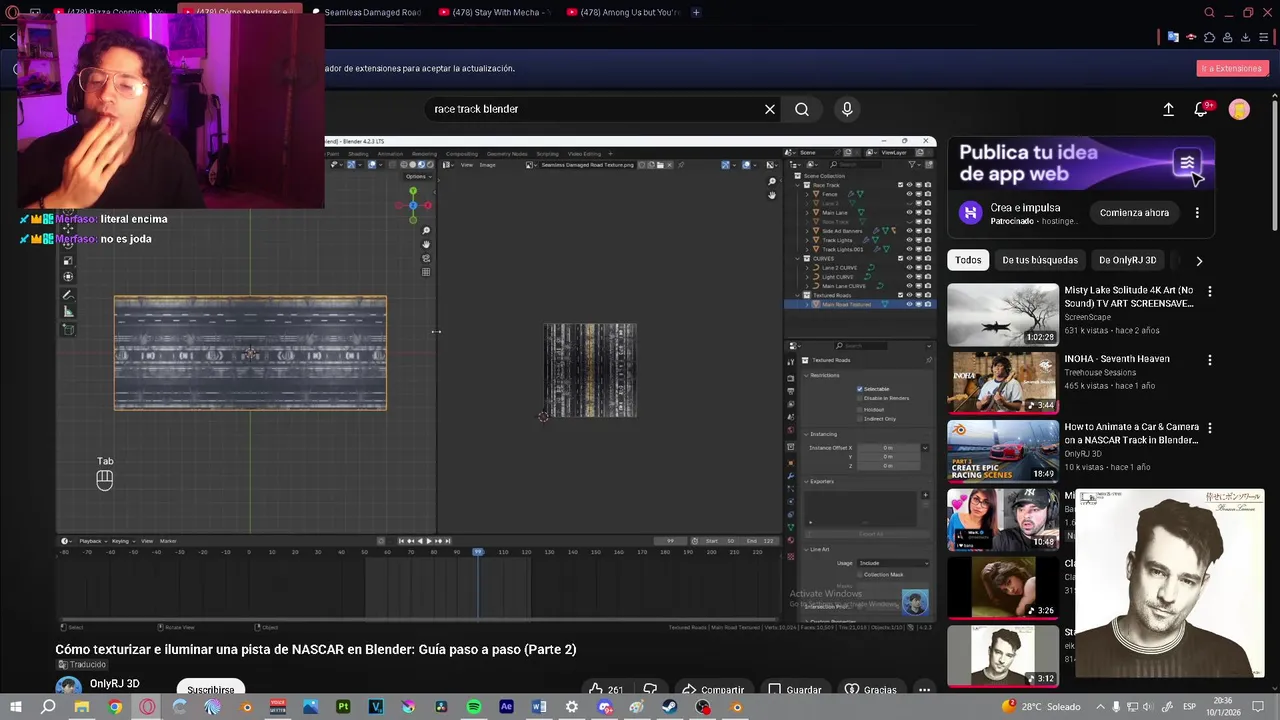Click the video timeline playhead marker at frame 90

pyautogui.click(x=478, y=552)
